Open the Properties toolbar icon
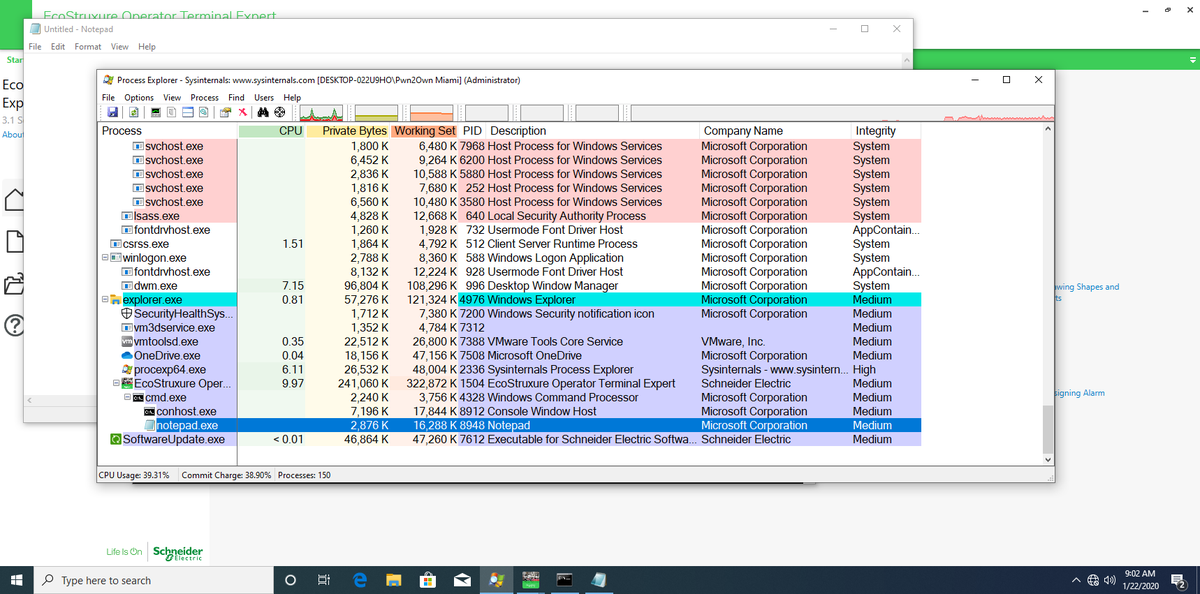Viewport: 1200px width, 594px height. tap(225, 112)
